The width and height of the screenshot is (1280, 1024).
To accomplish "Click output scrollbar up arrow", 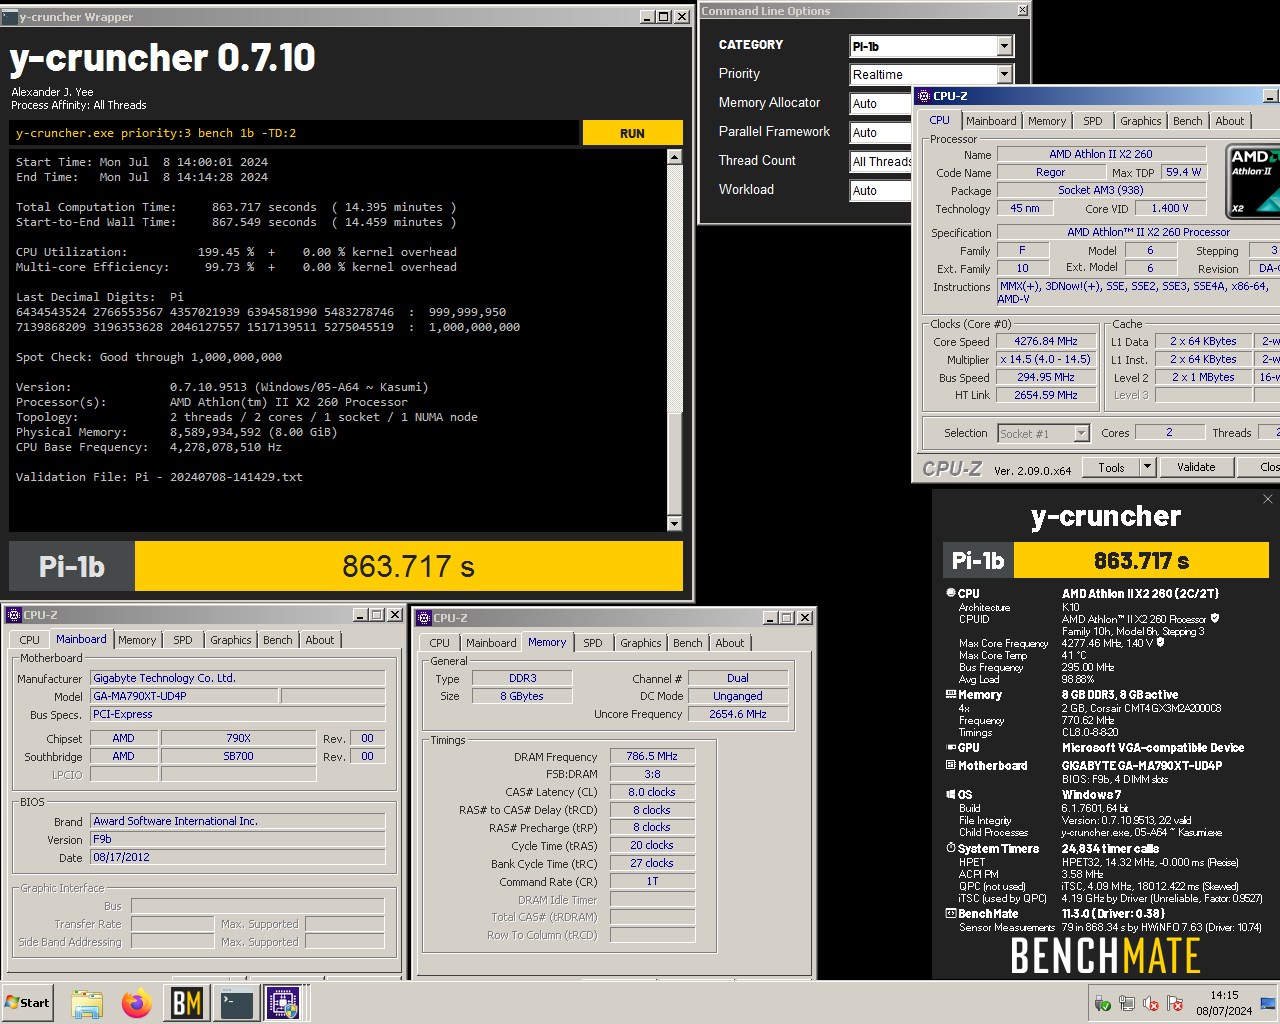I will [674, 157].
